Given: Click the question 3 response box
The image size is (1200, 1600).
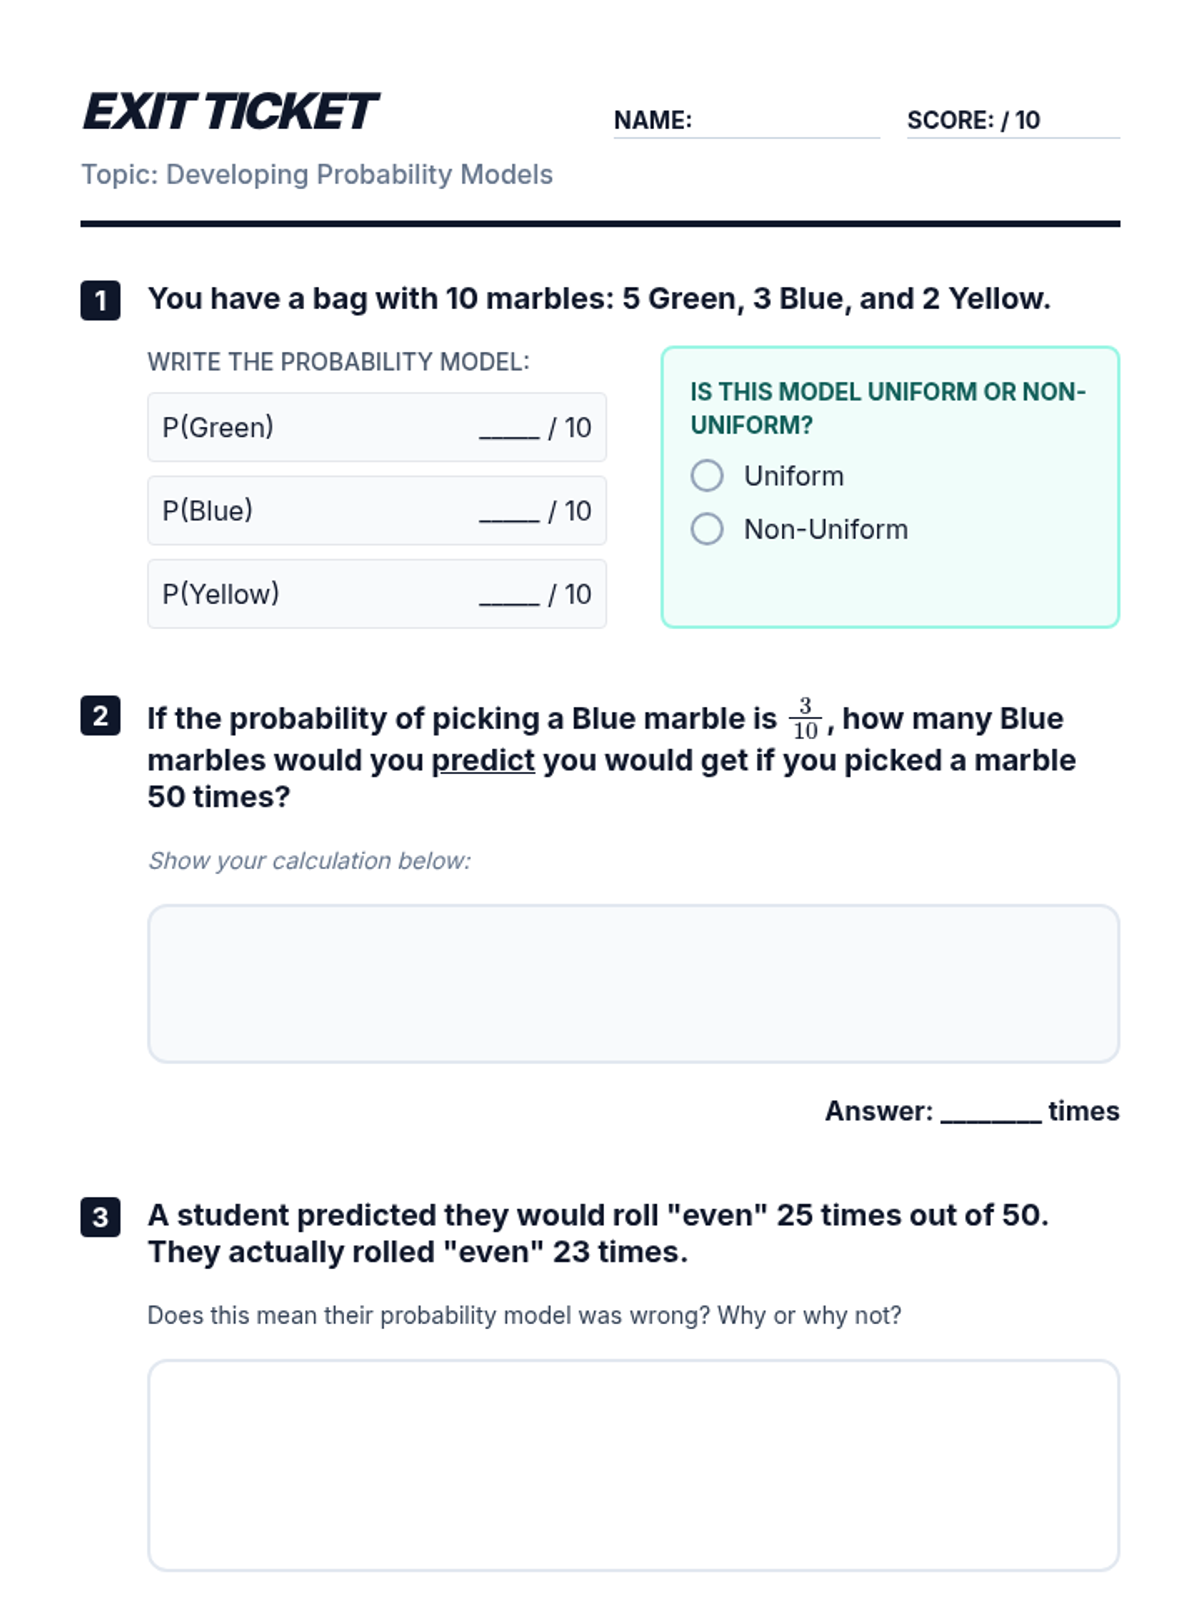Looking at the screenshot, I should [x=633, y=1465].
